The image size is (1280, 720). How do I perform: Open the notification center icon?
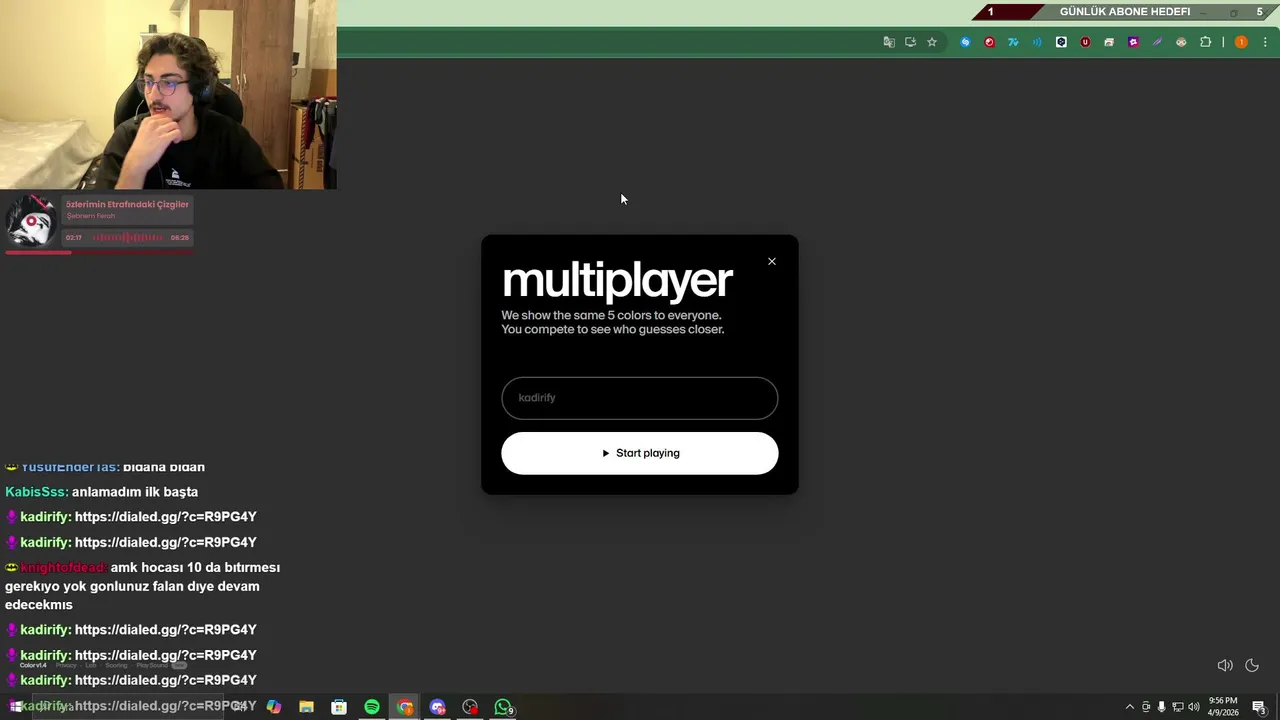(1260, 707)
